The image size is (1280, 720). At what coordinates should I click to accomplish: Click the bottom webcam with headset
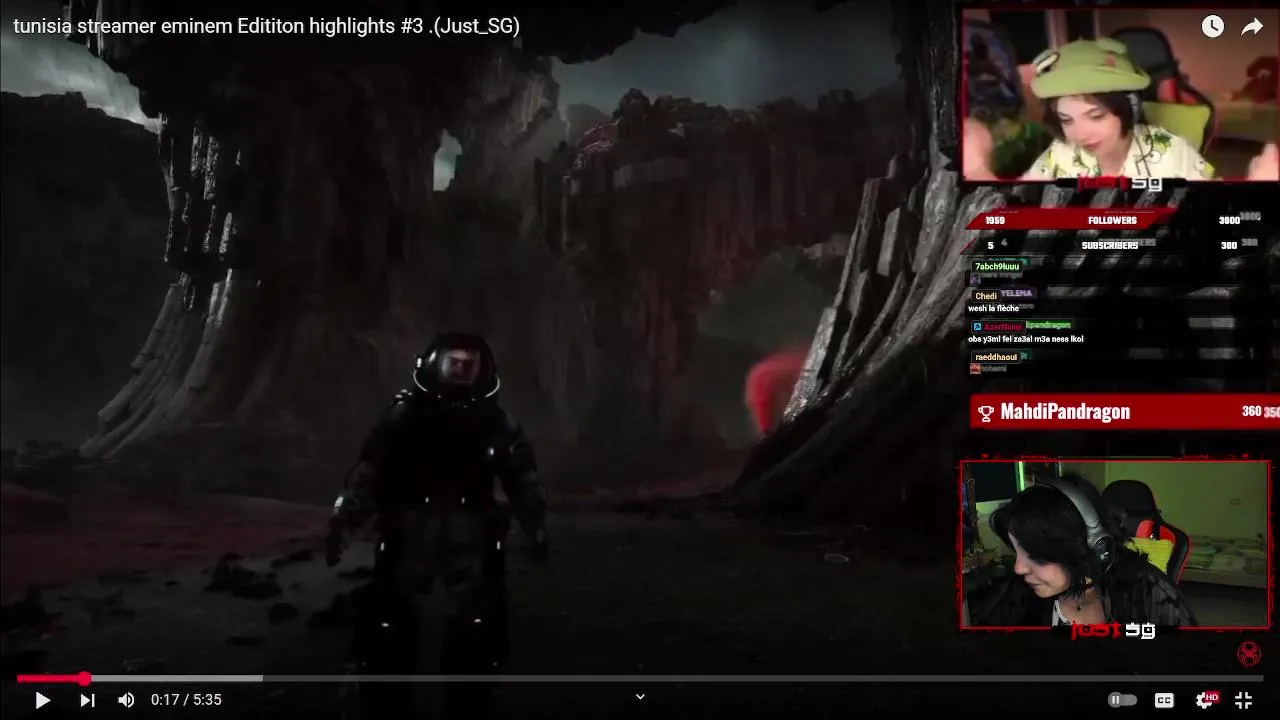point(1114,544)
